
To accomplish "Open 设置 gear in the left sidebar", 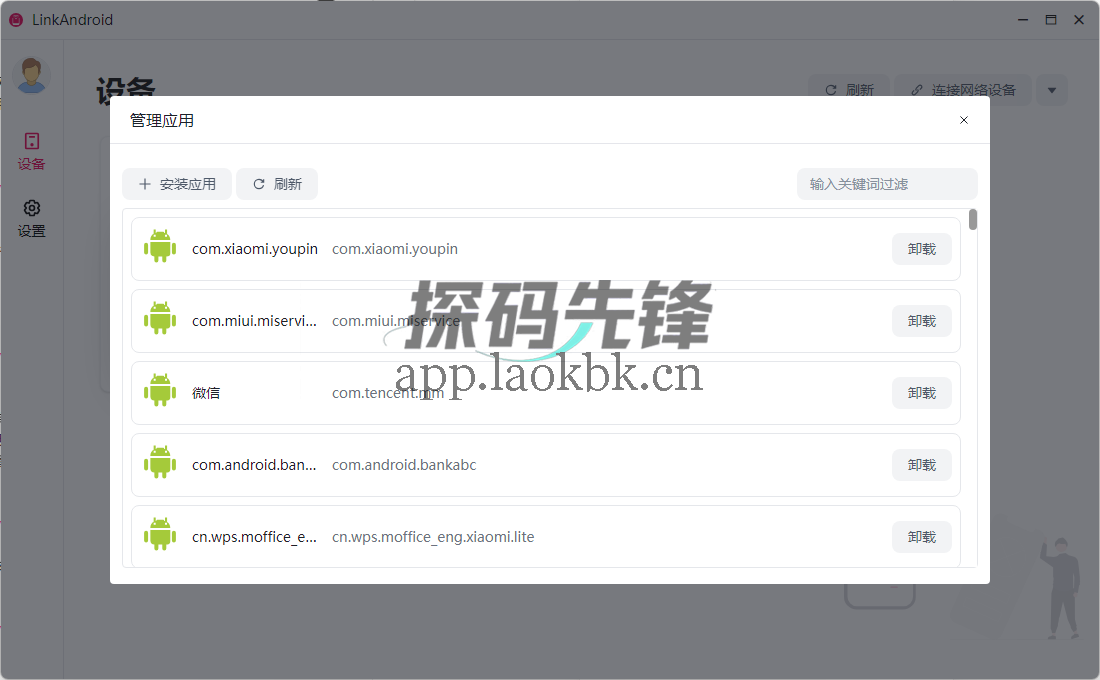I will pos(32,218).
